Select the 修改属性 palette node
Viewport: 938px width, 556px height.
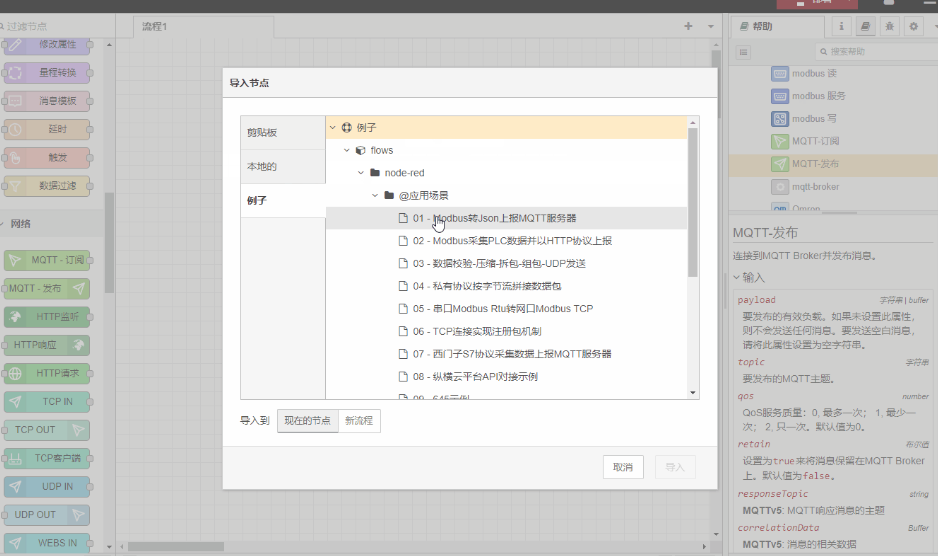[x=47, y=44]
